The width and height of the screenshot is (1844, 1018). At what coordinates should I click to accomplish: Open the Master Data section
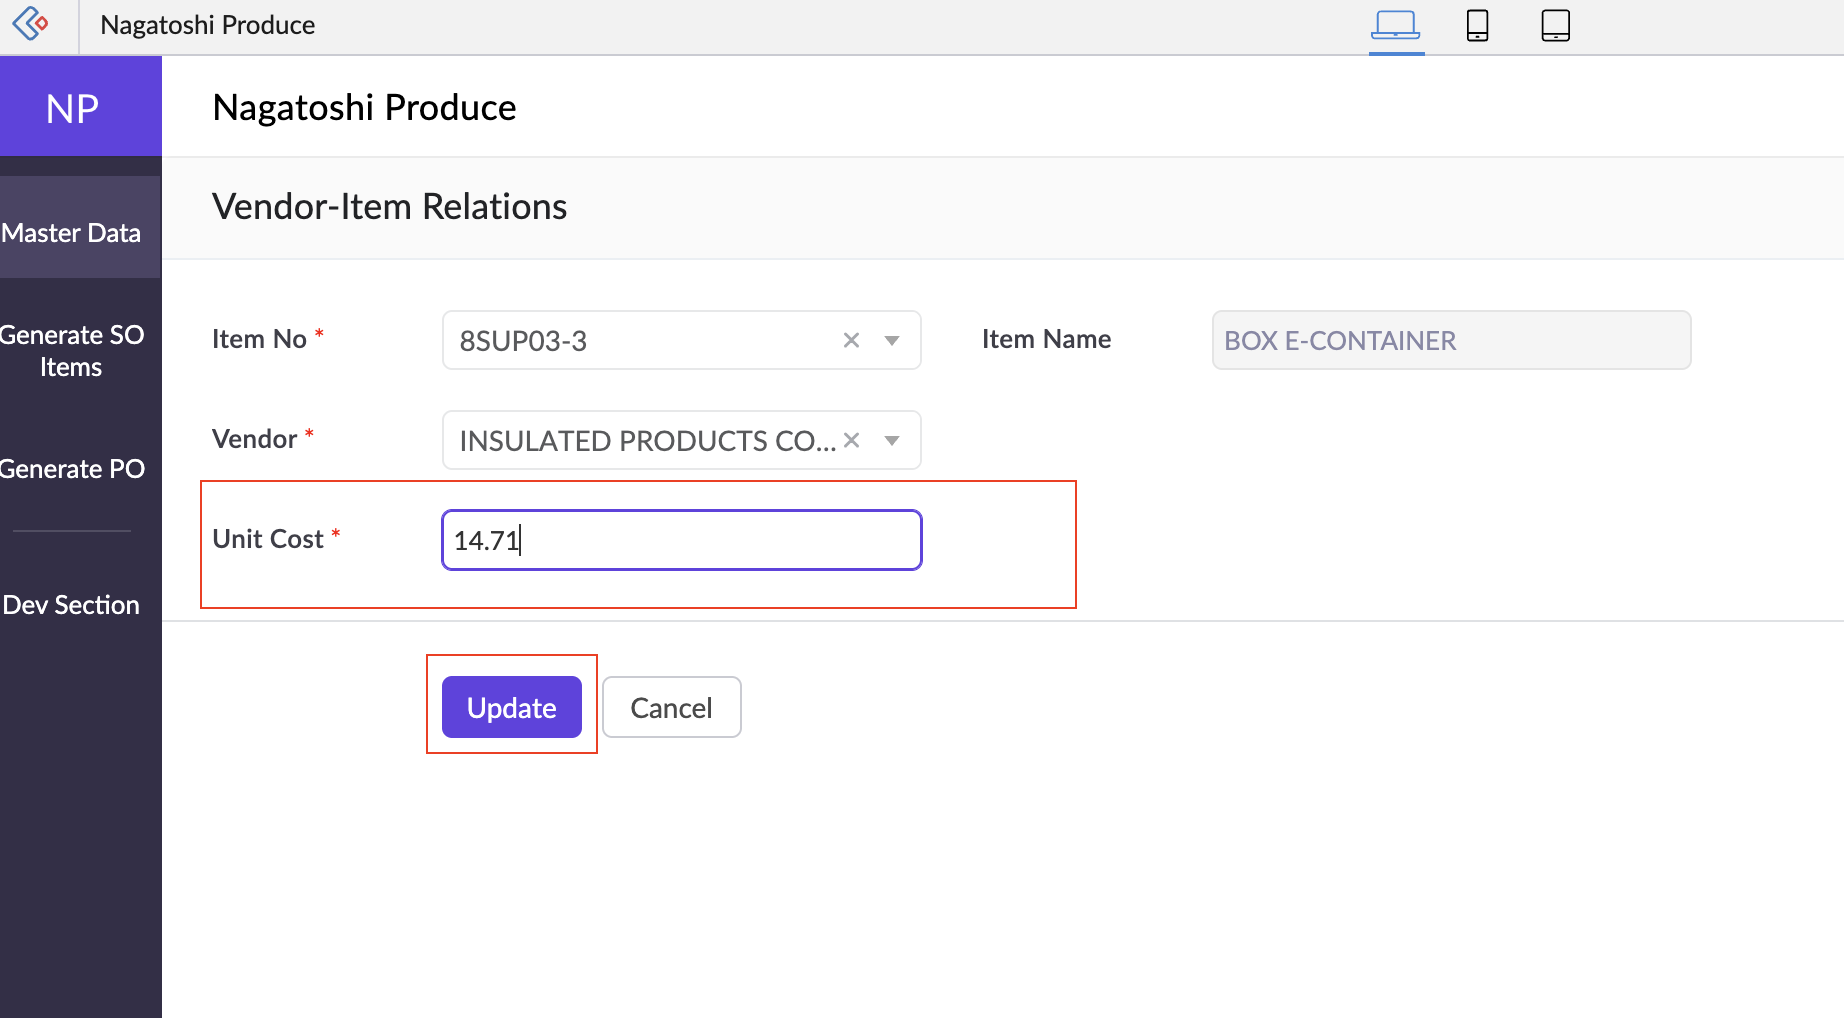click(72, 233)
